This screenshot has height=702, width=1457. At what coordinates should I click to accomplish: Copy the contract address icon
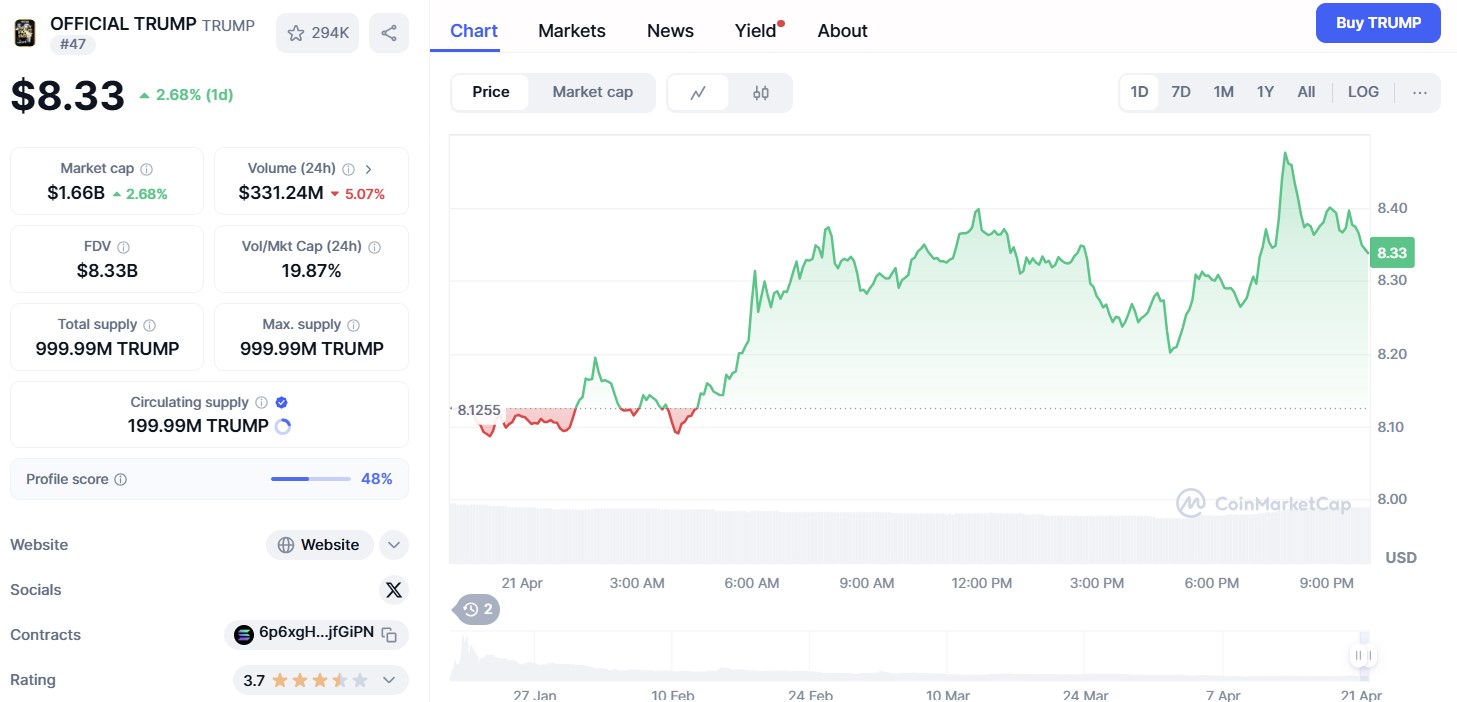pos(390,634)
